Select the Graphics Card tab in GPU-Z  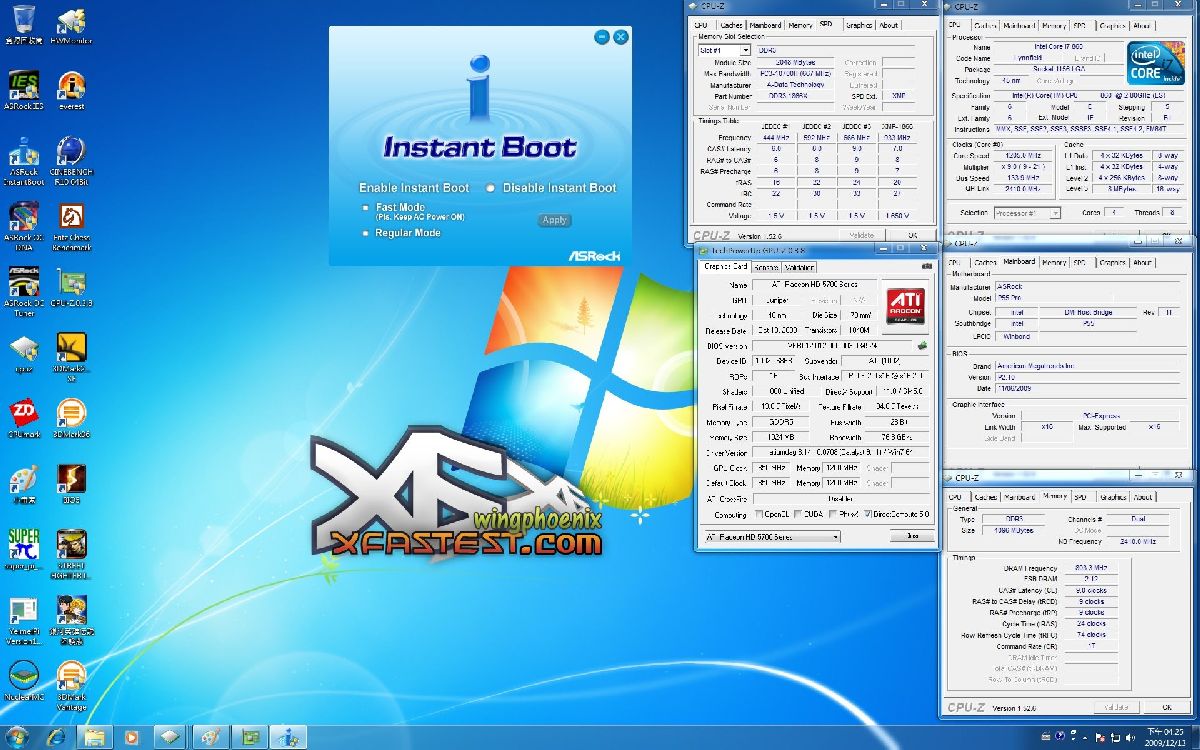click(726, 267)
